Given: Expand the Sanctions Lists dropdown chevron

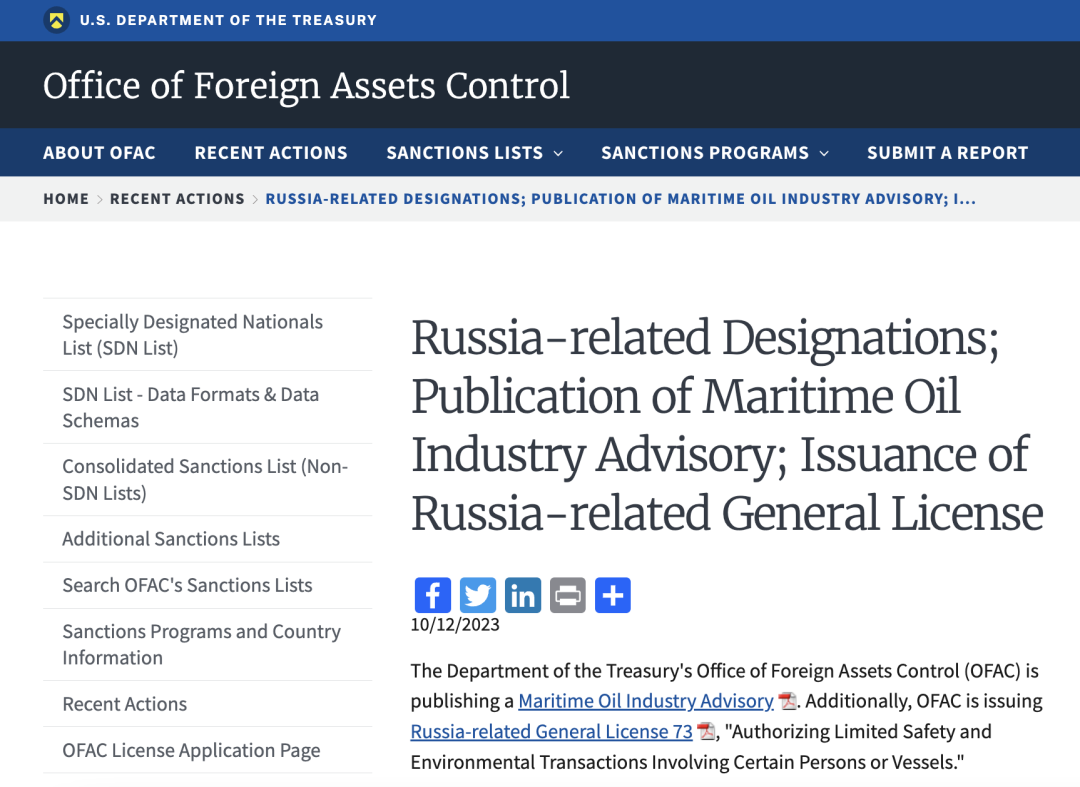Looking at the screenshot, I should coord(559,154).
